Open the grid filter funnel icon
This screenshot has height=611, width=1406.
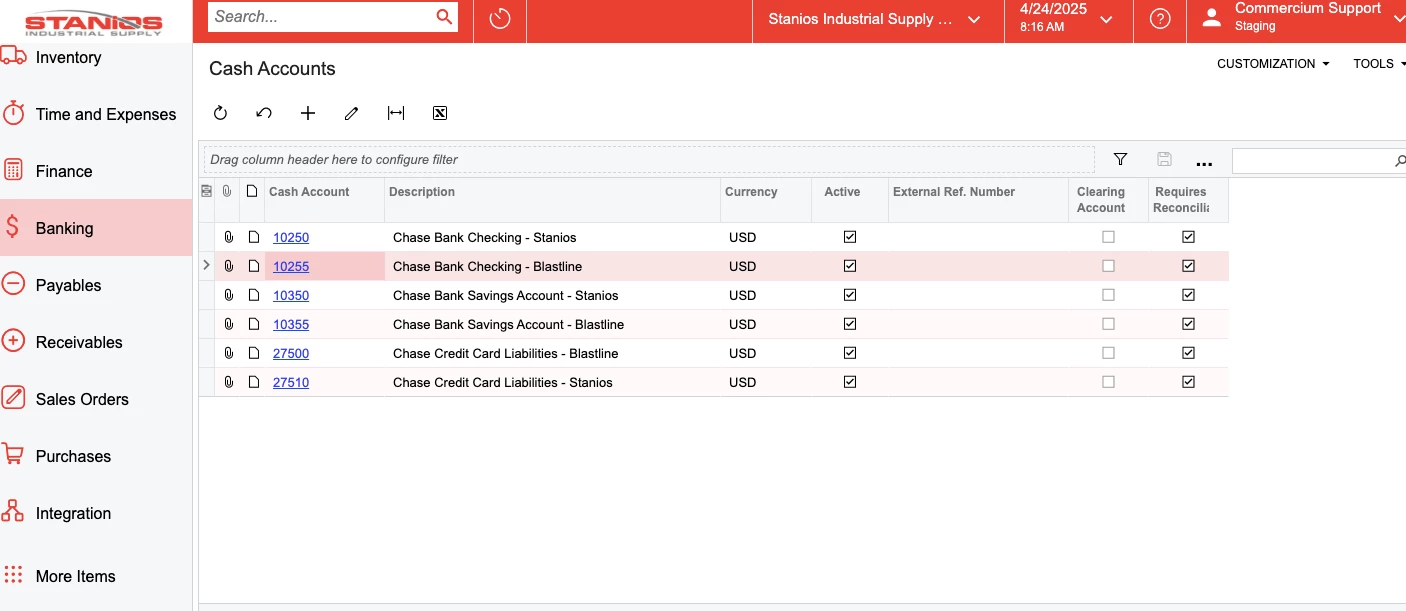tap(1120, 159)
